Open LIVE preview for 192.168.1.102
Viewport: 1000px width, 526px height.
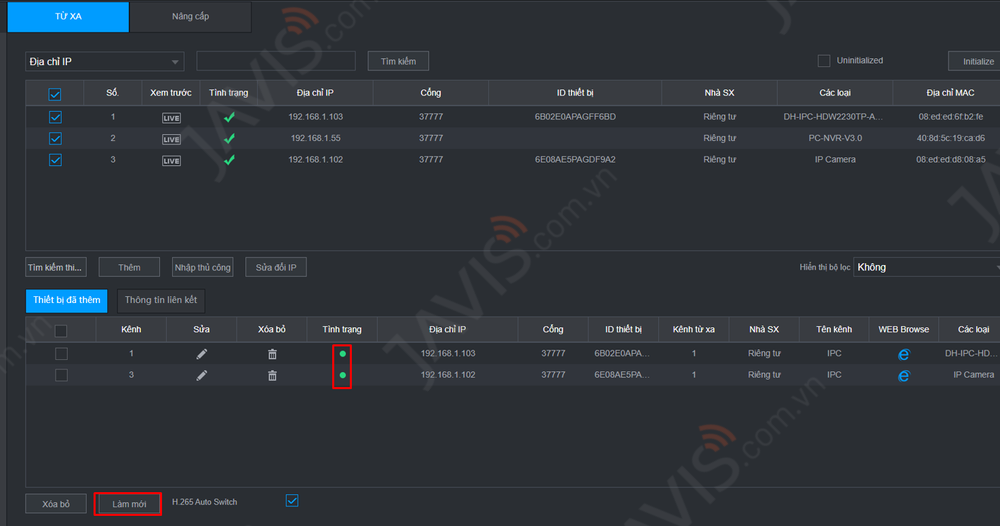pyautogui.click(x=171, y=161)
